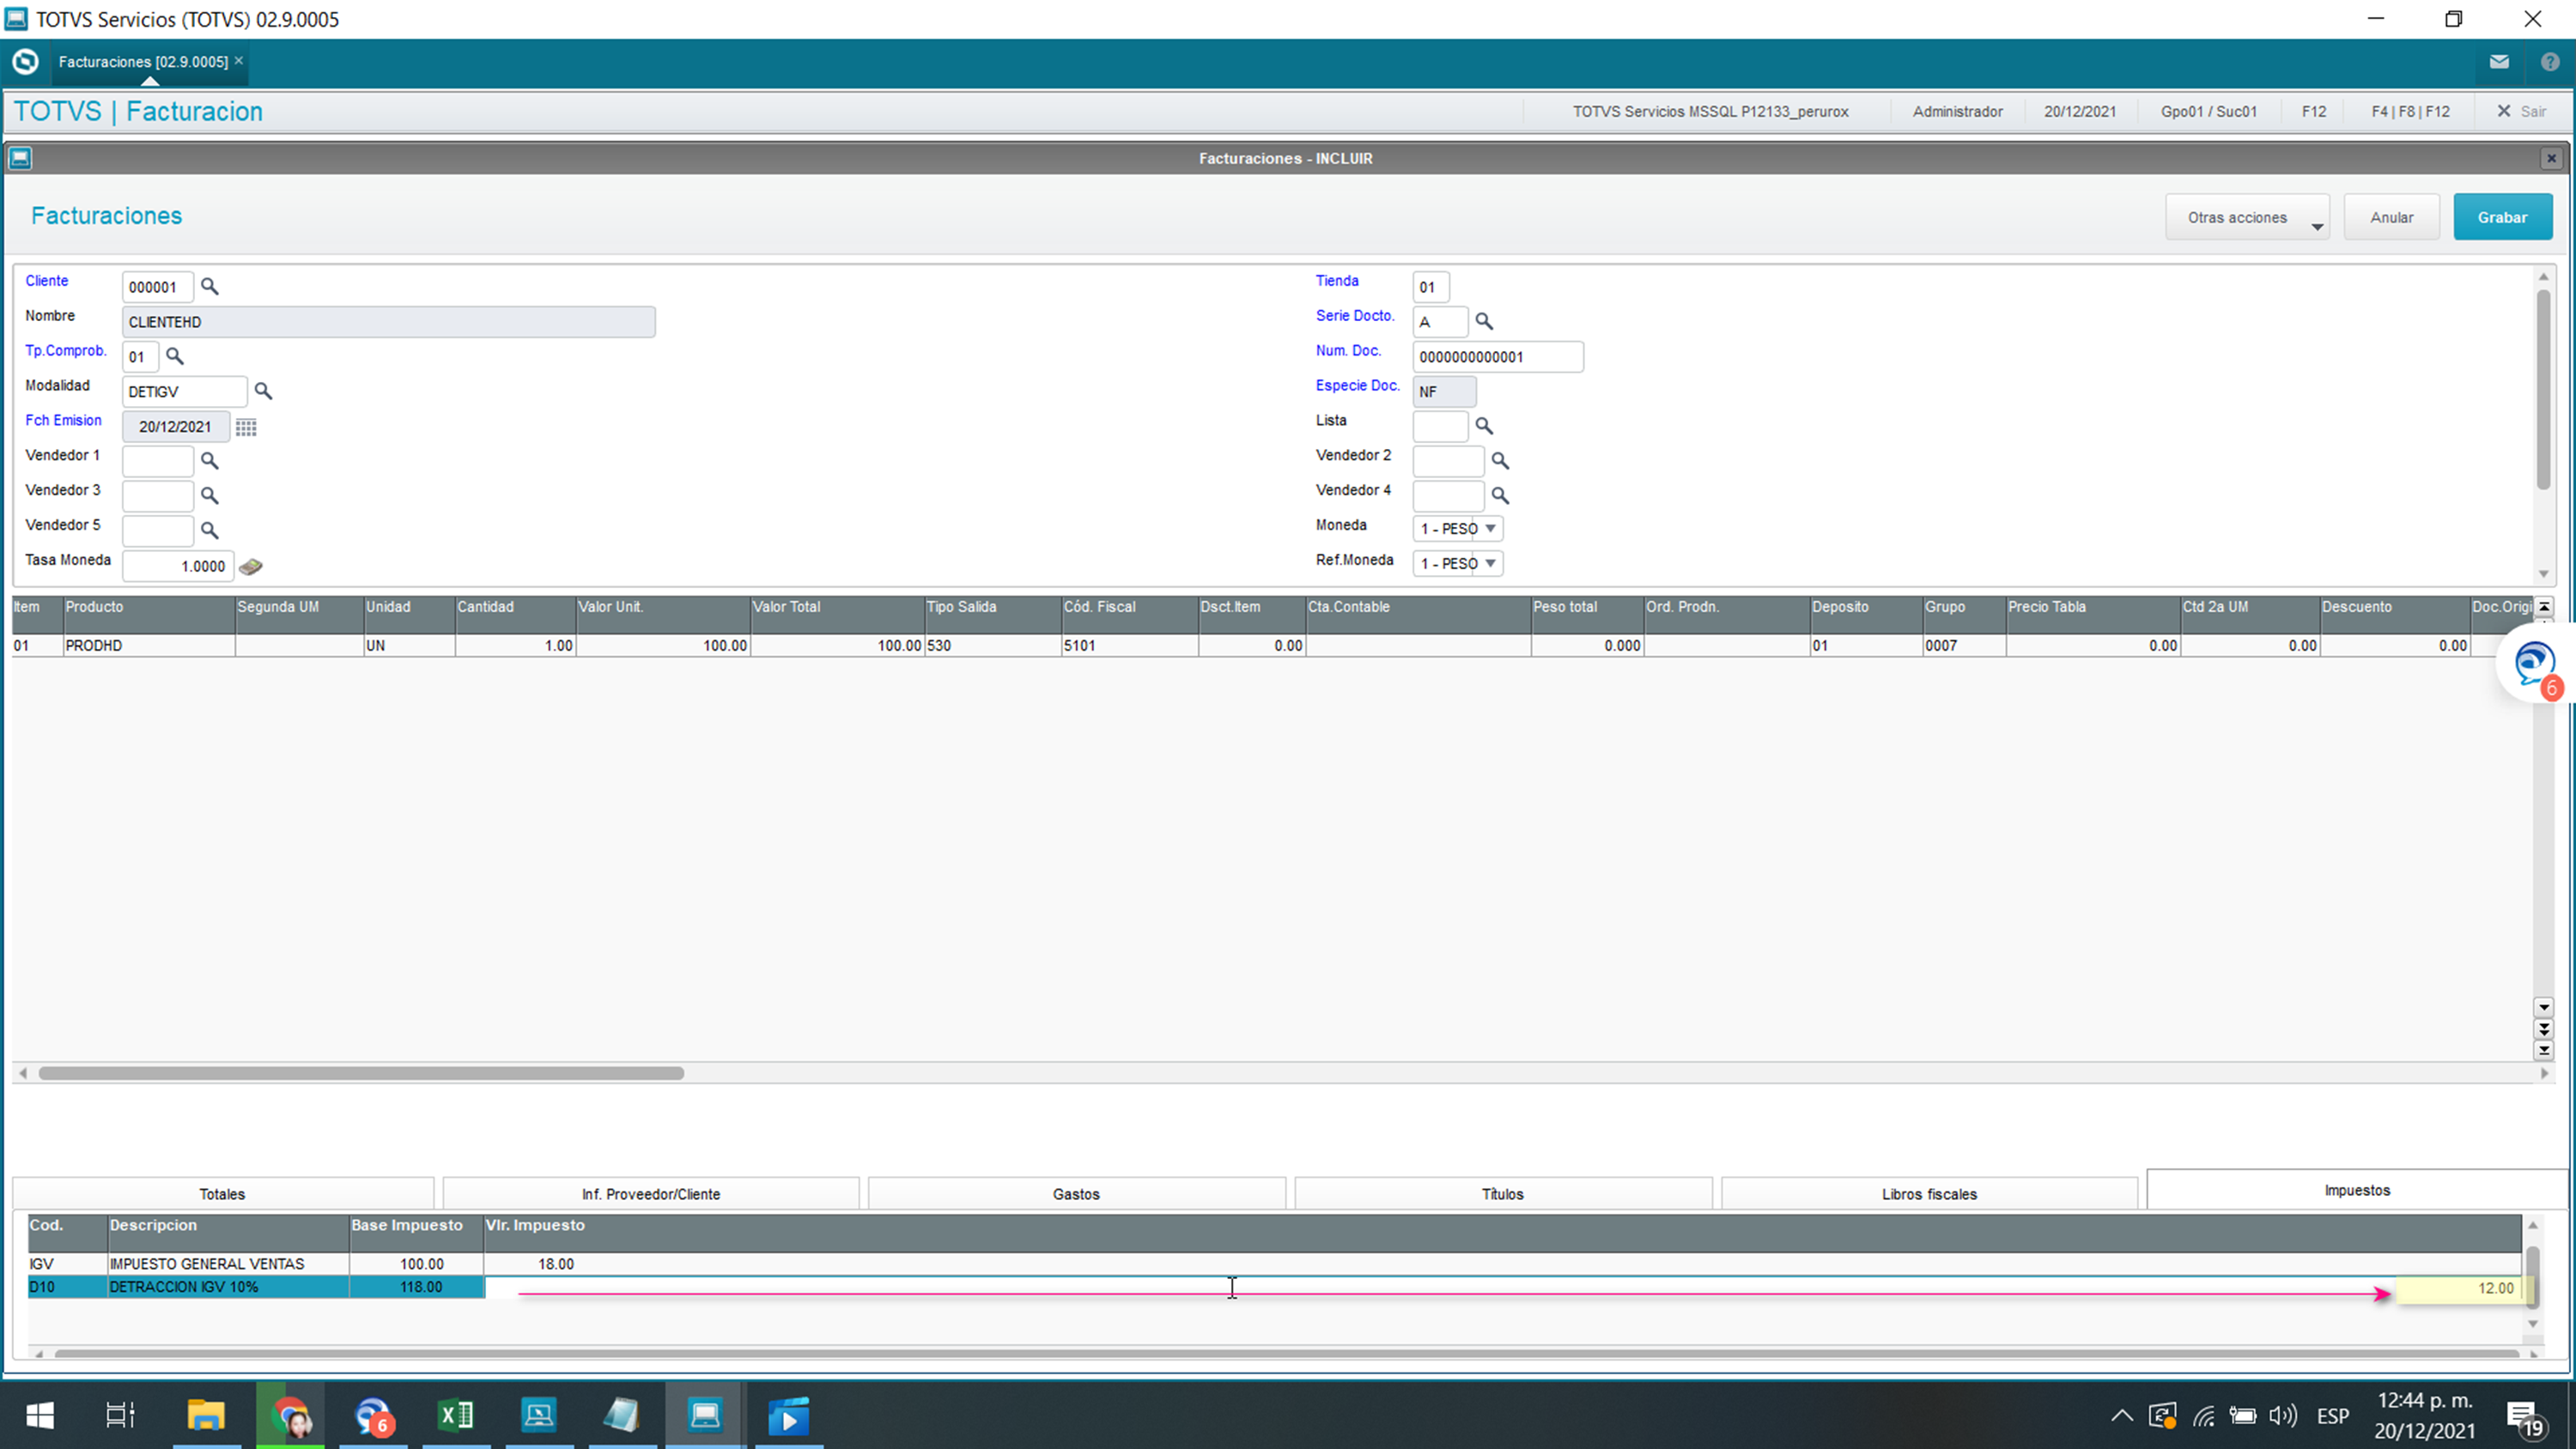Open the Serie Docto. lookup magnifier
Screen dimensions: 2576x1449
[1484, 322]
